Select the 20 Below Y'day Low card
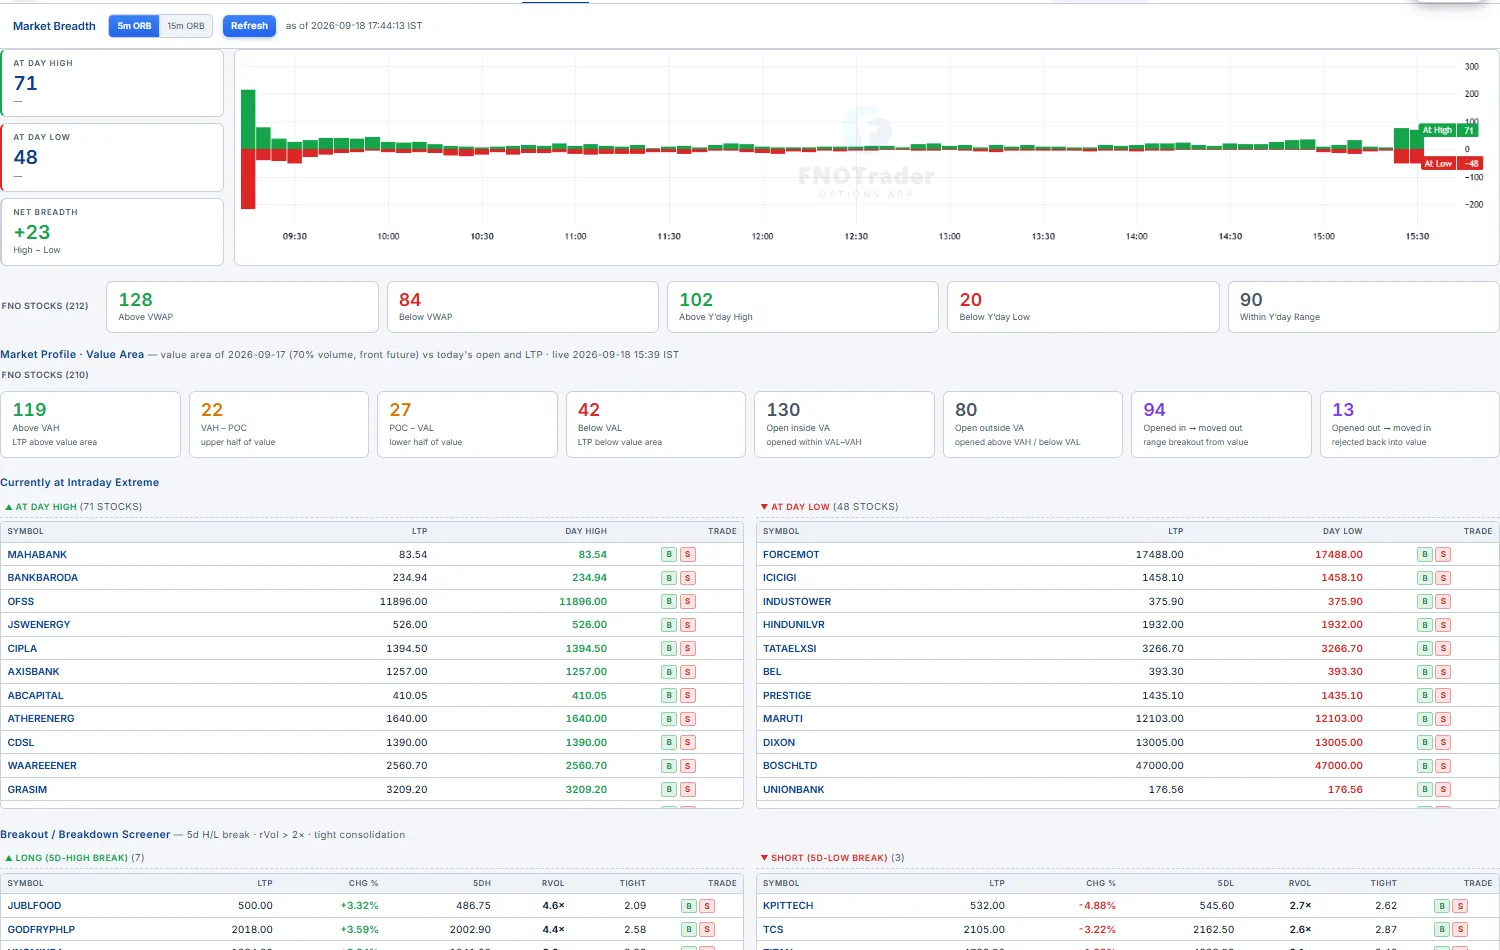The height and width of the screenshot is (950, 1500). pos(1083,306)
